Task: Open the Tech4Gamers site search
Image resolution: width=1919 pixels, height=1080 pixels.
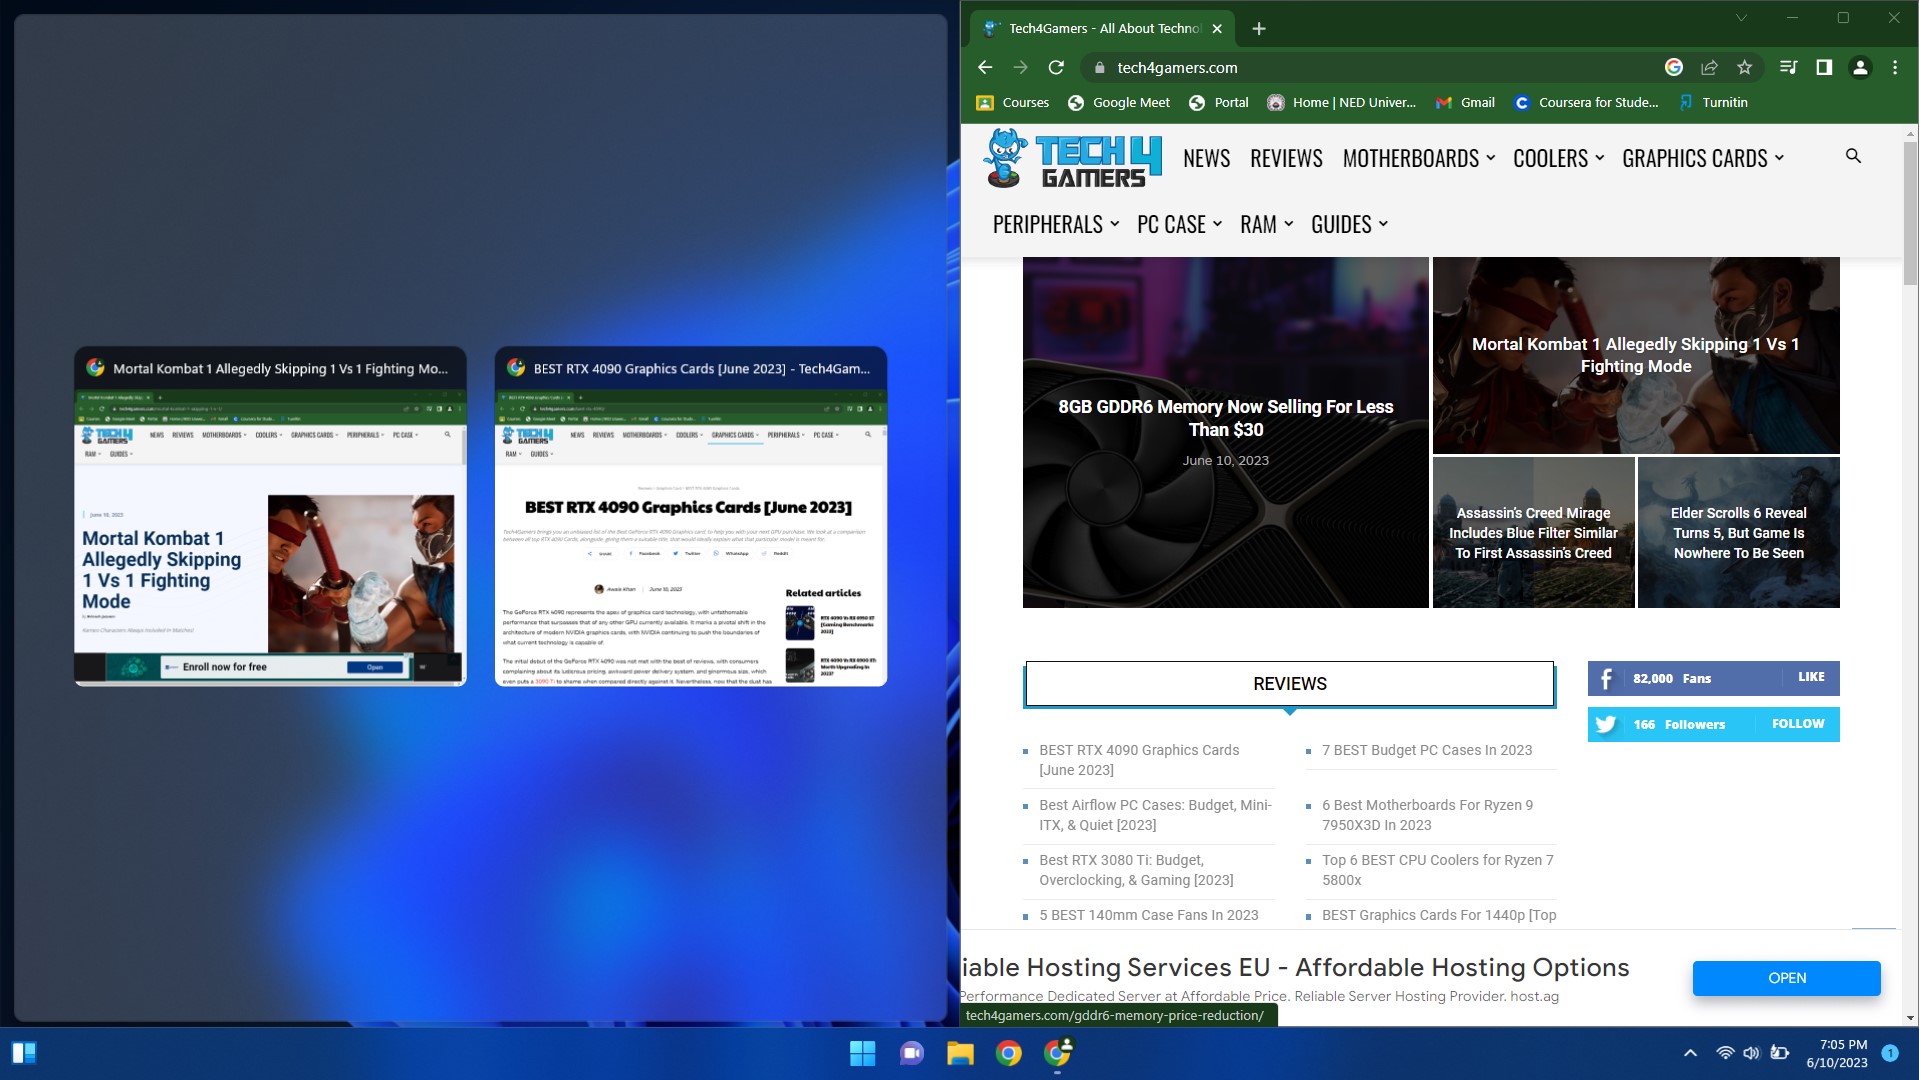Action: 1853,156
